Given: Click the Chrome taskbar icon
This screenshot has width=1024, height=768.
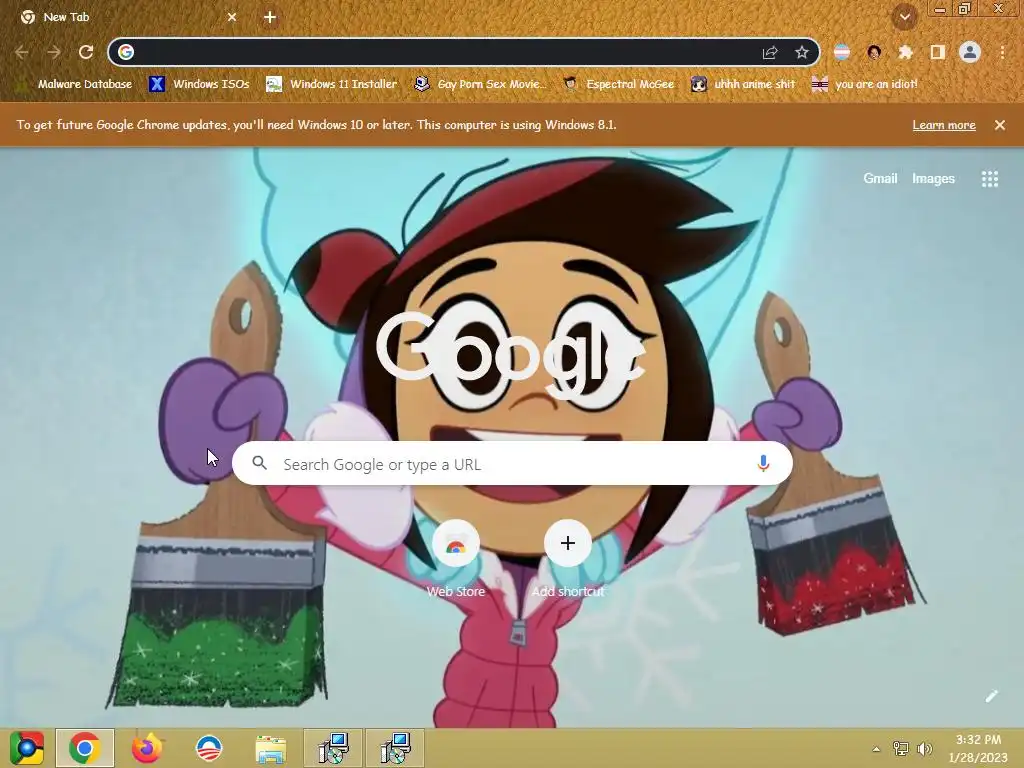Looking at the screenshot, I should click(x=85, y=748).
